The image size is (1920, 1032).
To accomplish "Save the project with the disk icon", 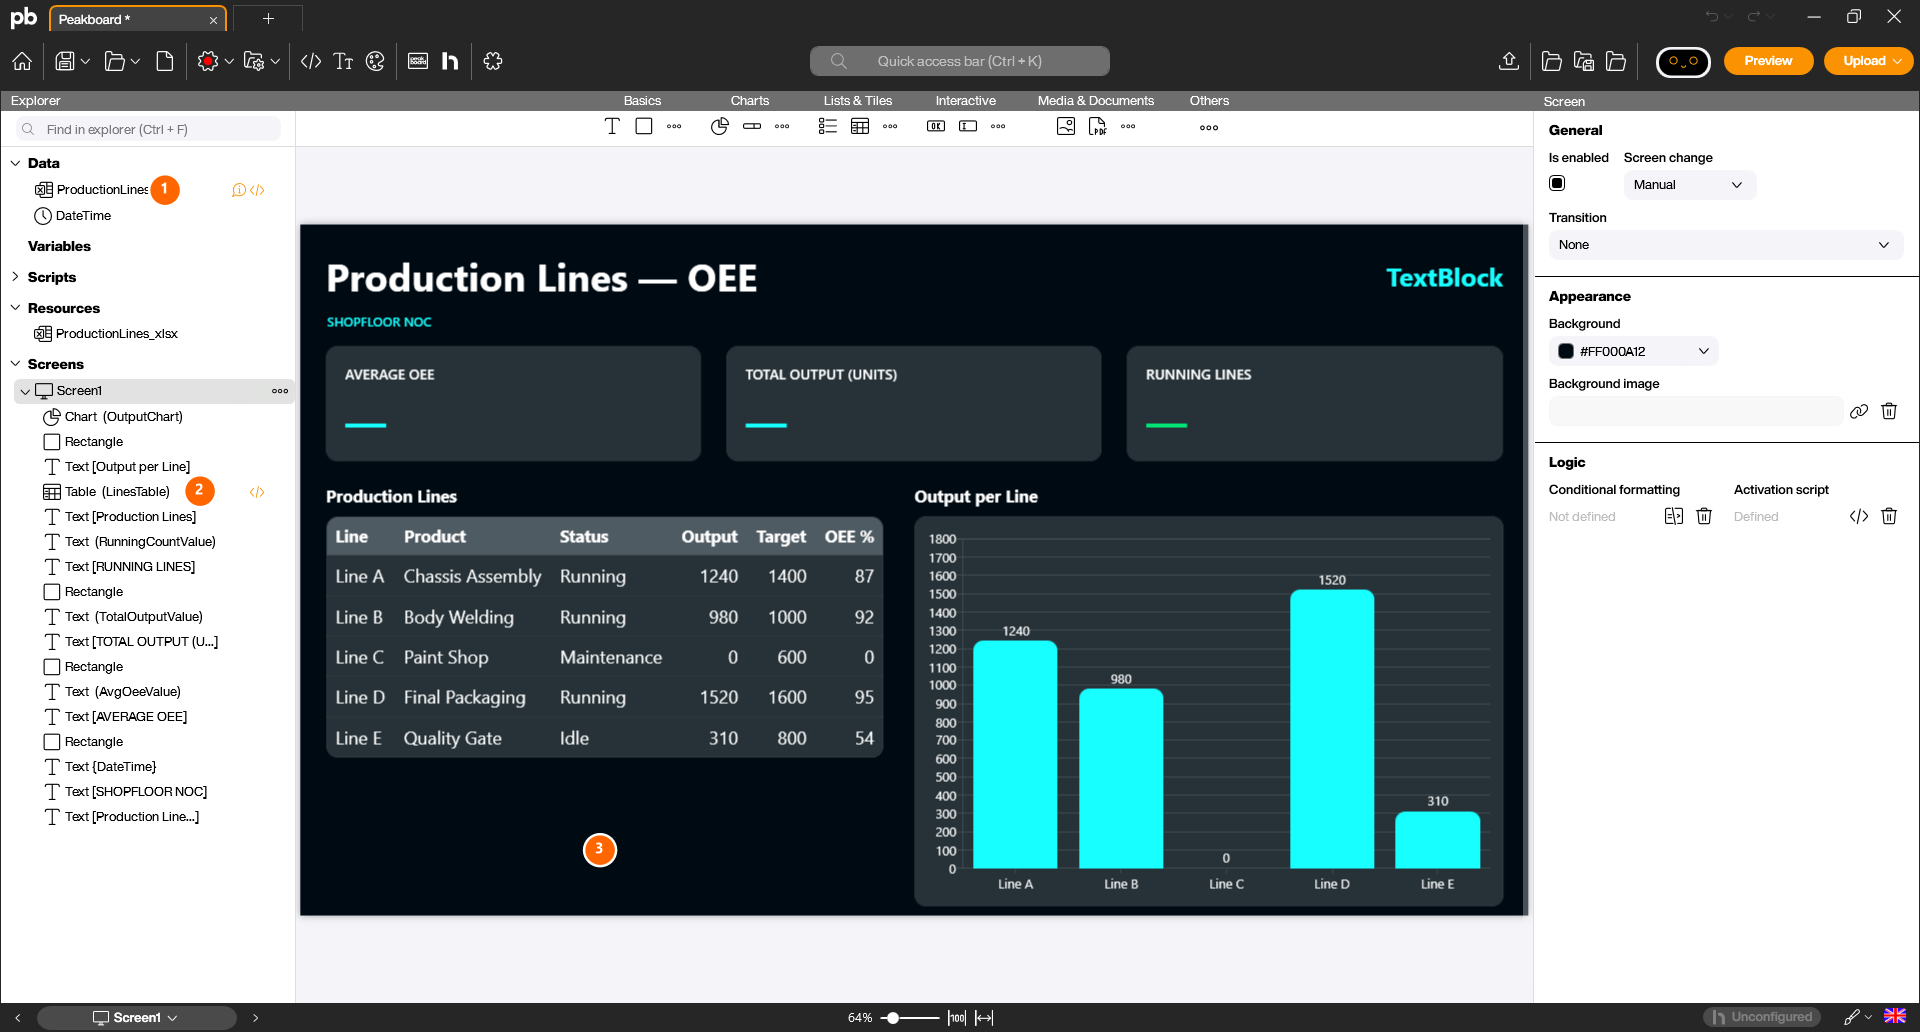I will (x=65, y=61).
